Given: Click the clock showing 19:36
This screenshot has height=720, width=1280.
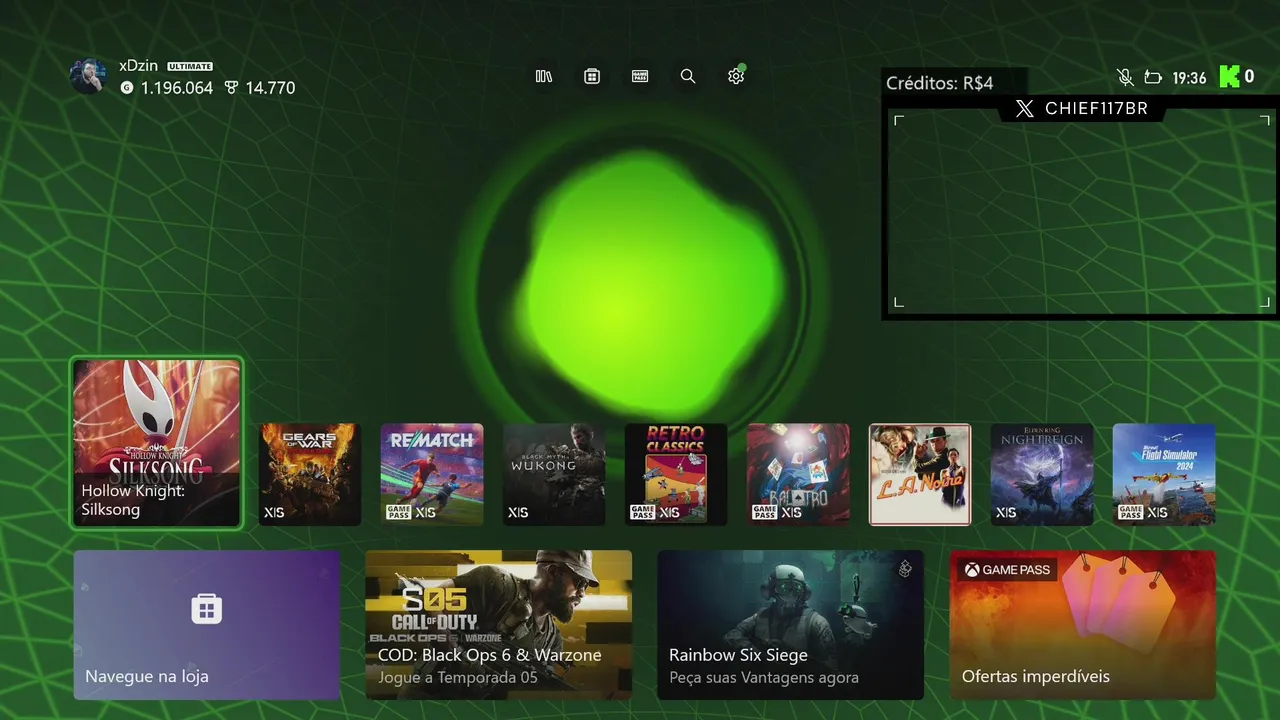Looking at the screenshot, I should tap(1189, 78).
